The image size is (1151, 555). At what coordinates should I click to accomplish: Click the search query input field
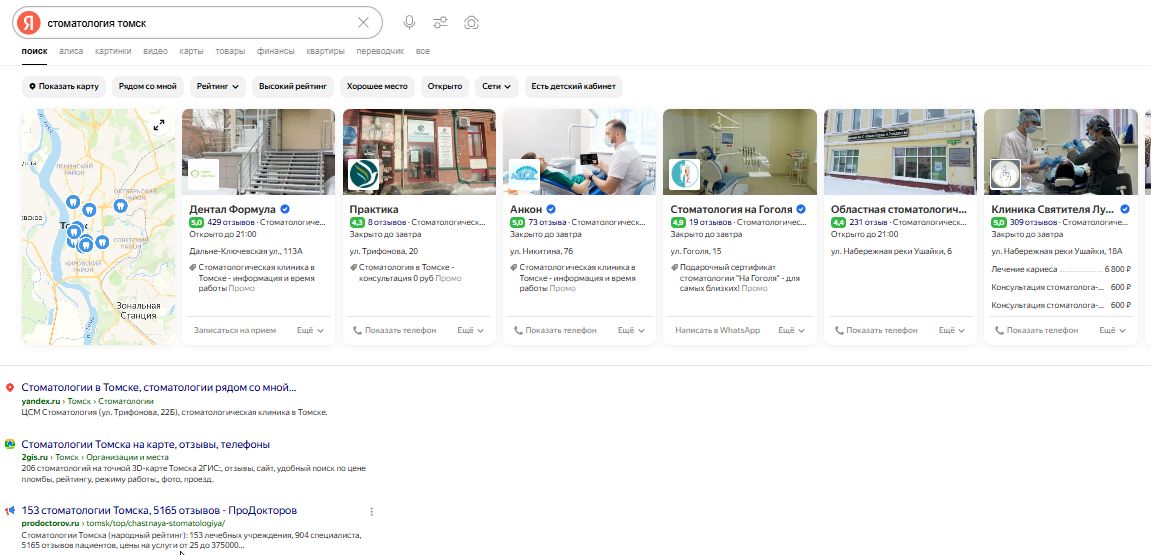[x=198, y=23]
